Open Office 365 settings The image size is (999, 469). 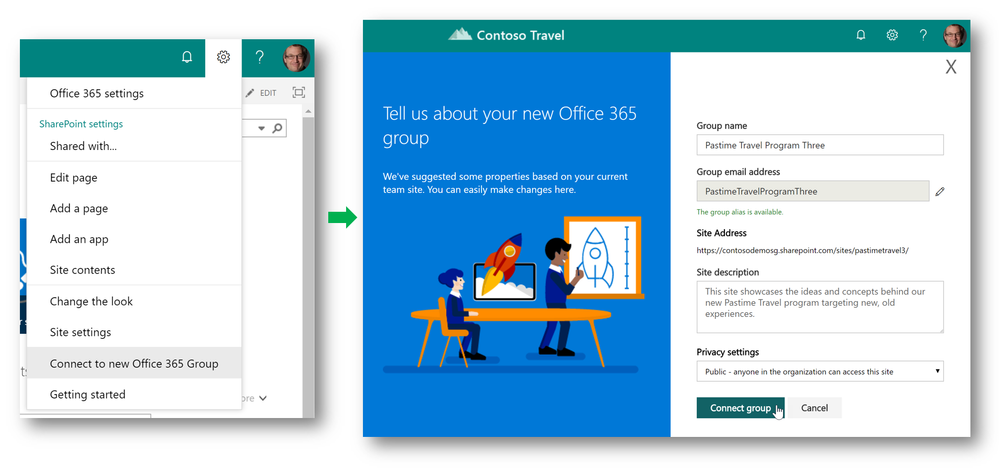point(134,93)
